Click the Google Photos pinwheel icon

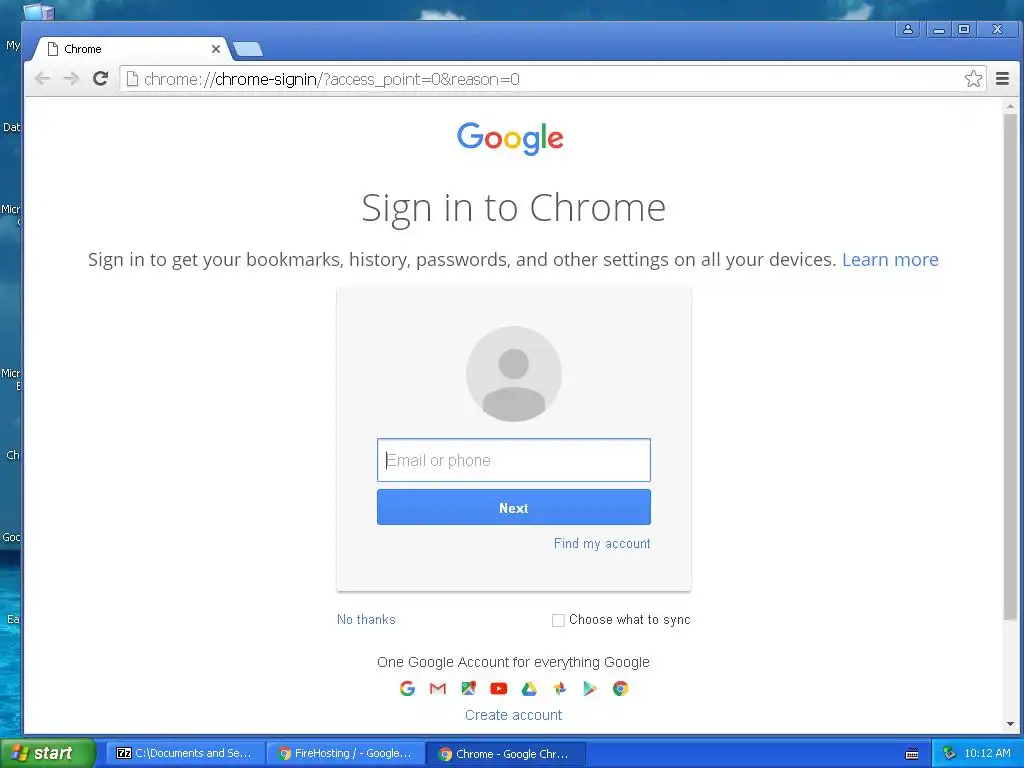[x=560, y=688]
